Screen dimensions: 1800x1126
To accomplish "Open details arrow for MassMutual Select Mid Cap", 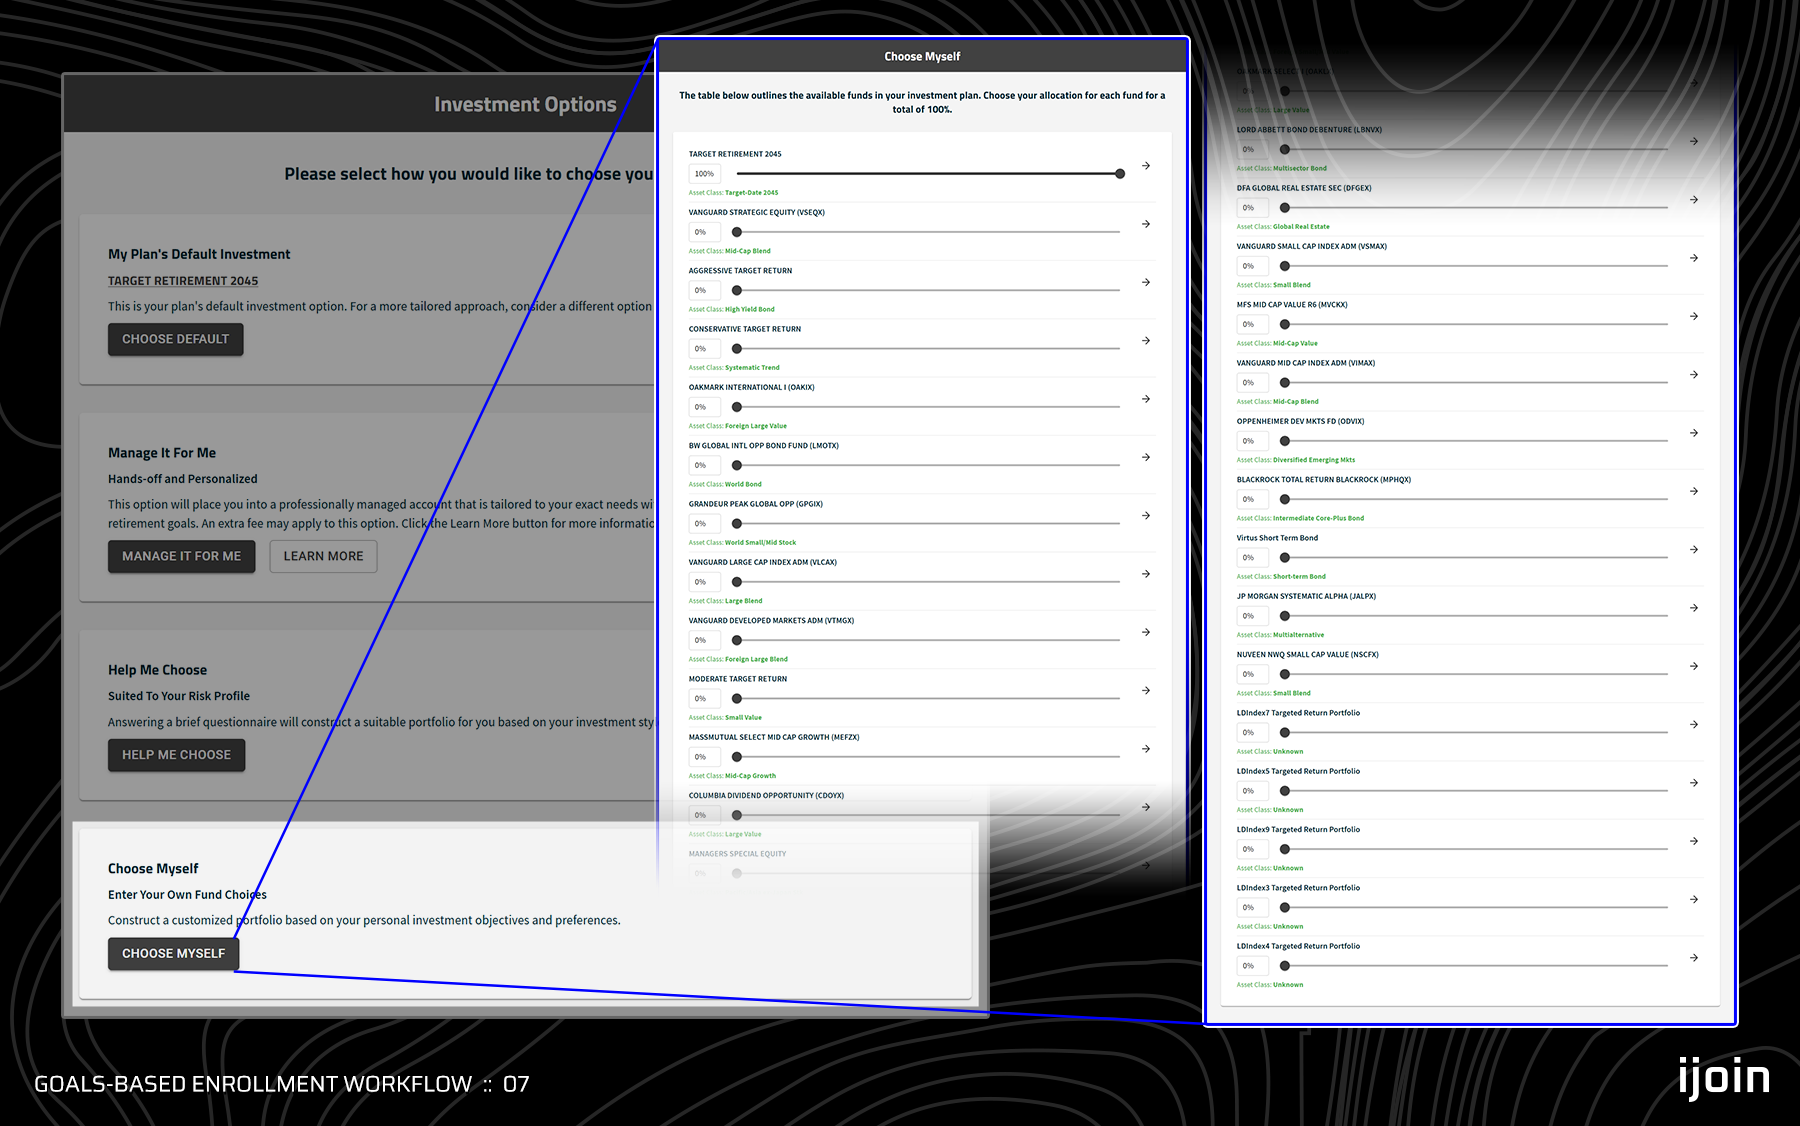I will 1146,749.
